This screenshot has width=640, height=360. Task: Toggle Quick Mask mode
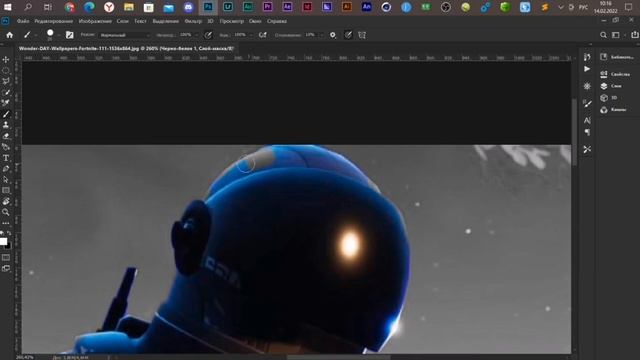pyautogui.click(x=6, y=258)
